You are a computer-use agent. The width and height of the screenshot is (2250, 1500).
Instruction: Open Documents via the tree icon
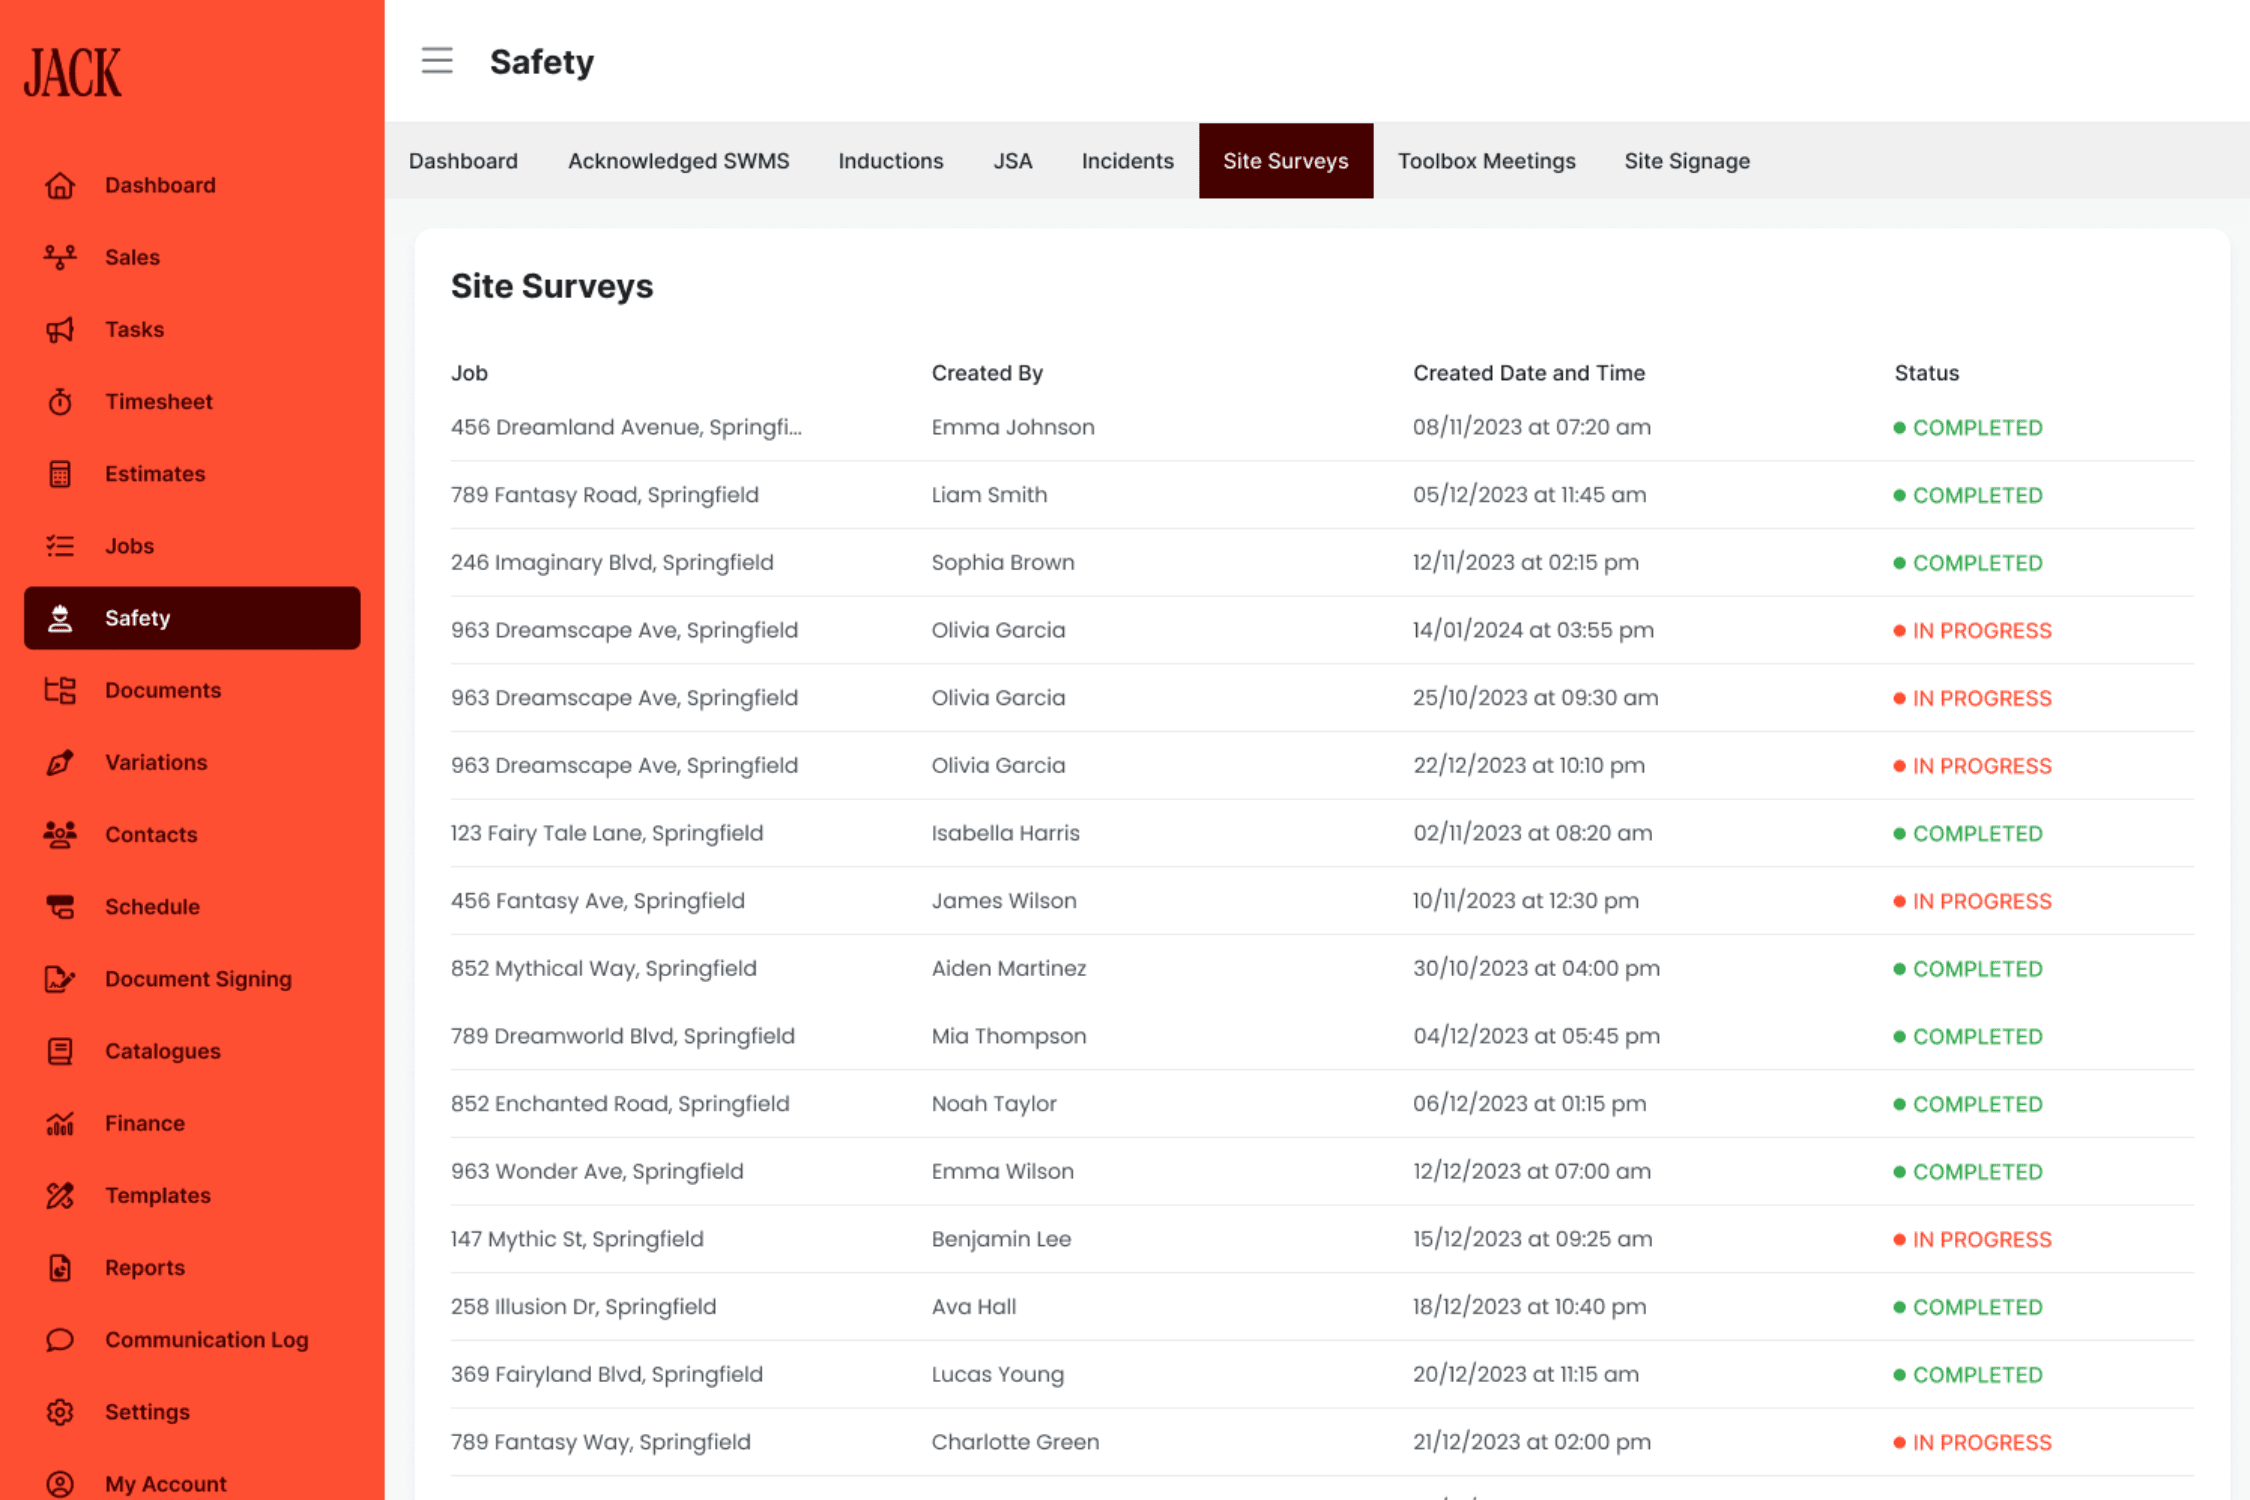point(60,690)
